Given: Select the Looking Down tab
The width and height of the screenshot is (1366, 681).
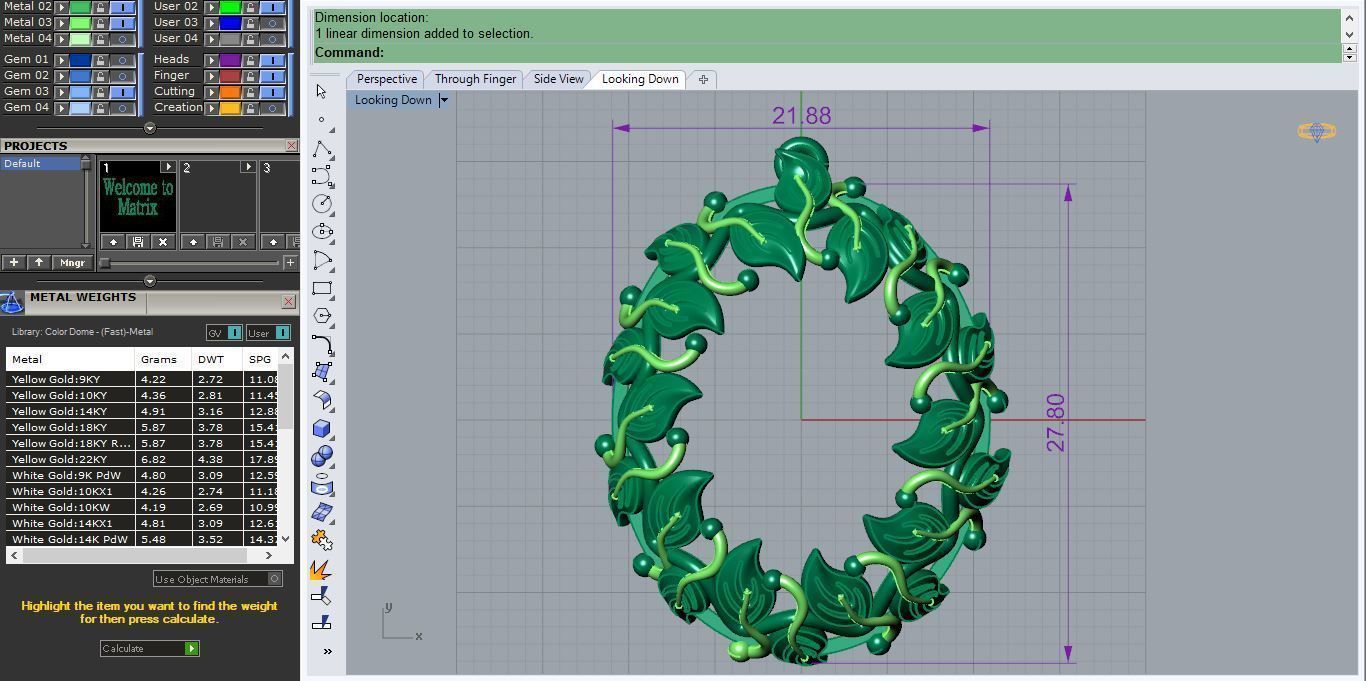Looking at the screenshot, I should point(640,79).
